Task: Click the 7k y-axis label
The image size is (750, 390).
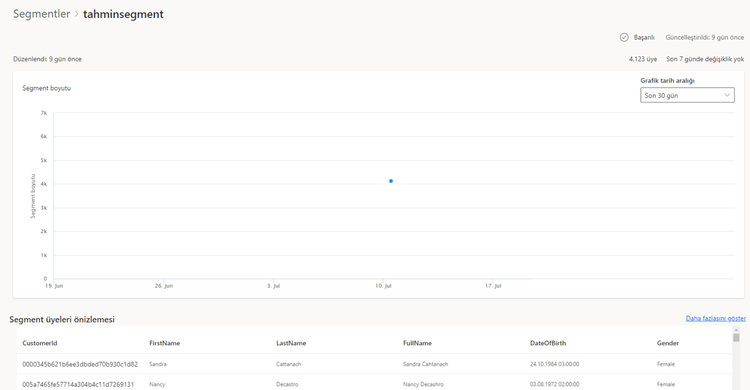Action: tap(44, 113)
